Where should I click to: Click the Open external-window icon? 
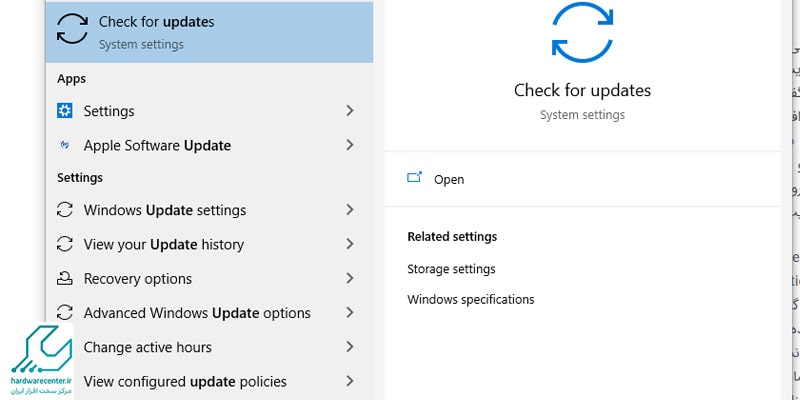[x=414, y=178]
